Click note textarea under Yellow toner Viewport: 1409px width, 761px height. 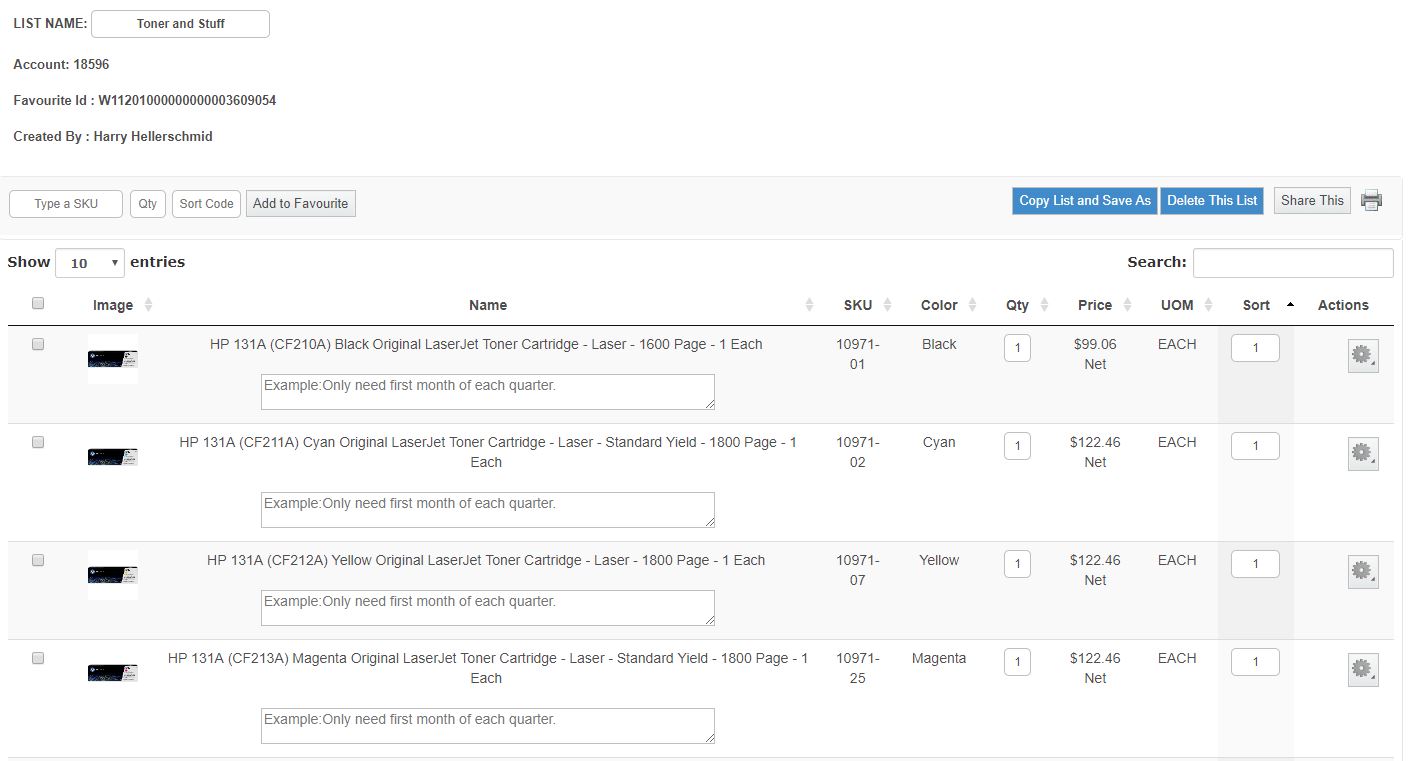tap(488, 608)
